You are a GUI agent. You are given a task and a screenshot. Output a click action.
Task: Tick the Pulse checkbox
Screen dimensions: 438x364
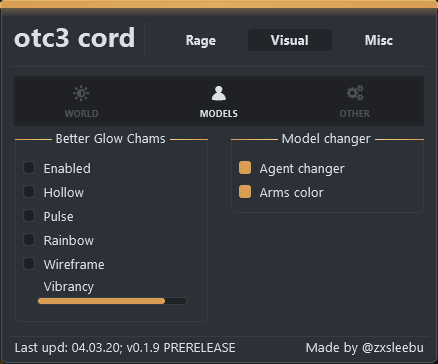click(29, 216)
